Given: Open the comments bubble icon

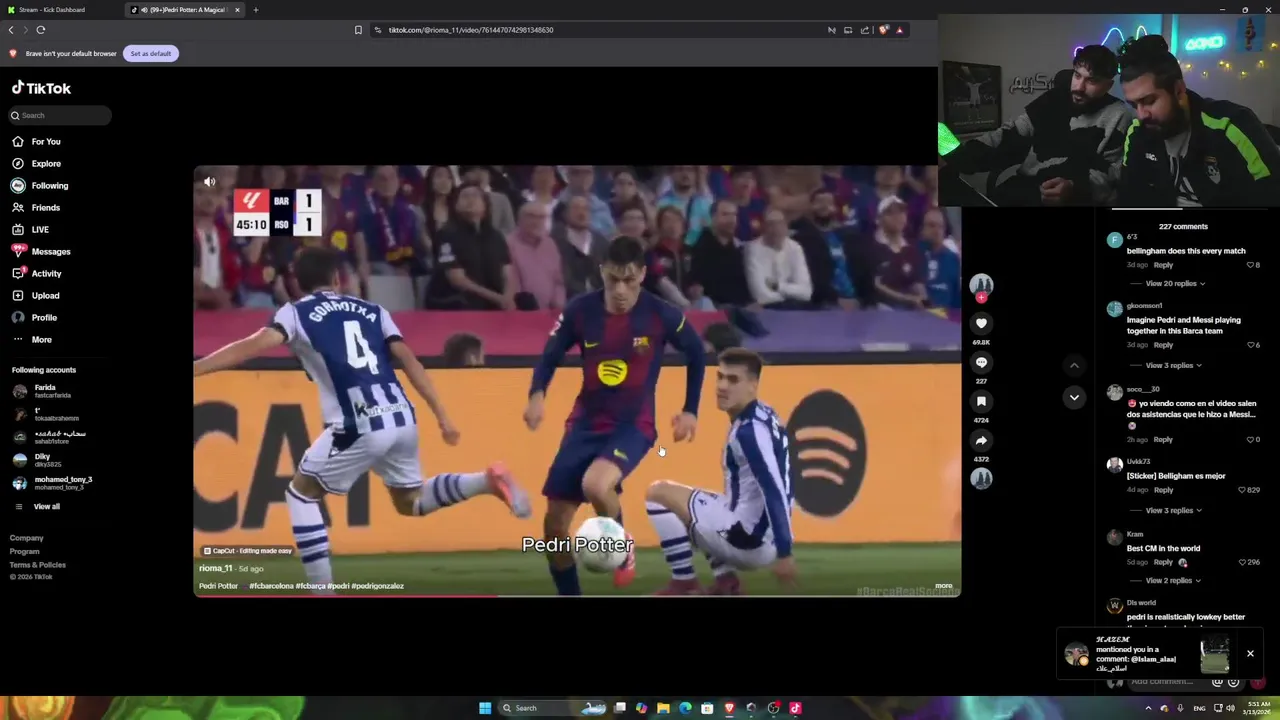Looking at the screenshot, I should point(981,362).
